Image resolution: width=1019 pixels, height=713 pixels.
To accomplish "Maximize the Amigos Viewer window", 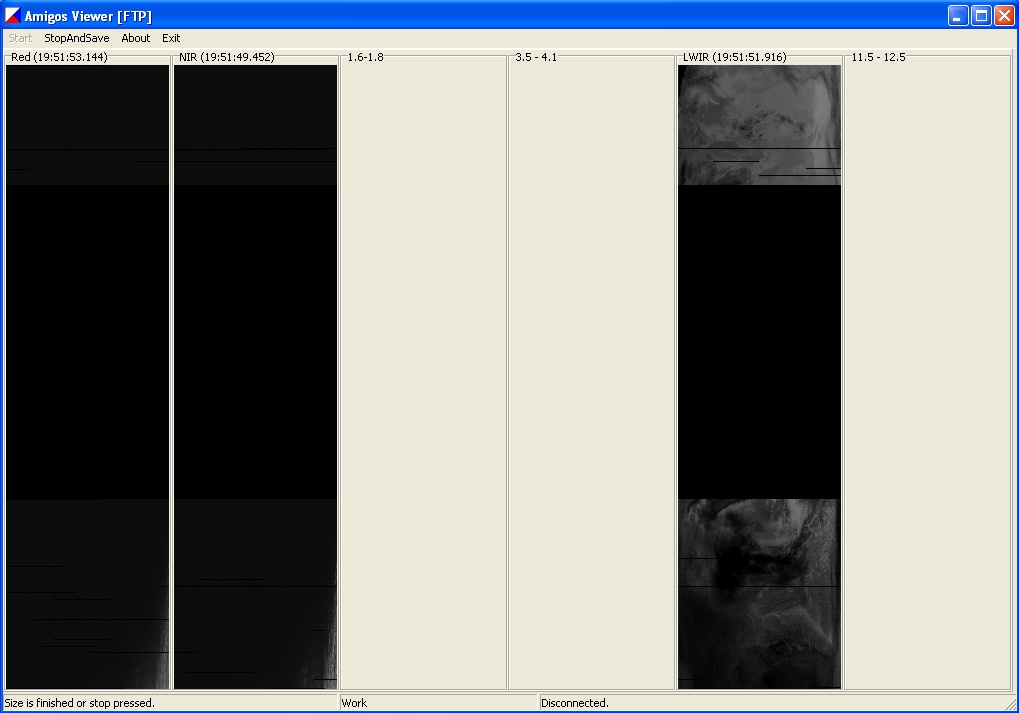I will point(981,16).
